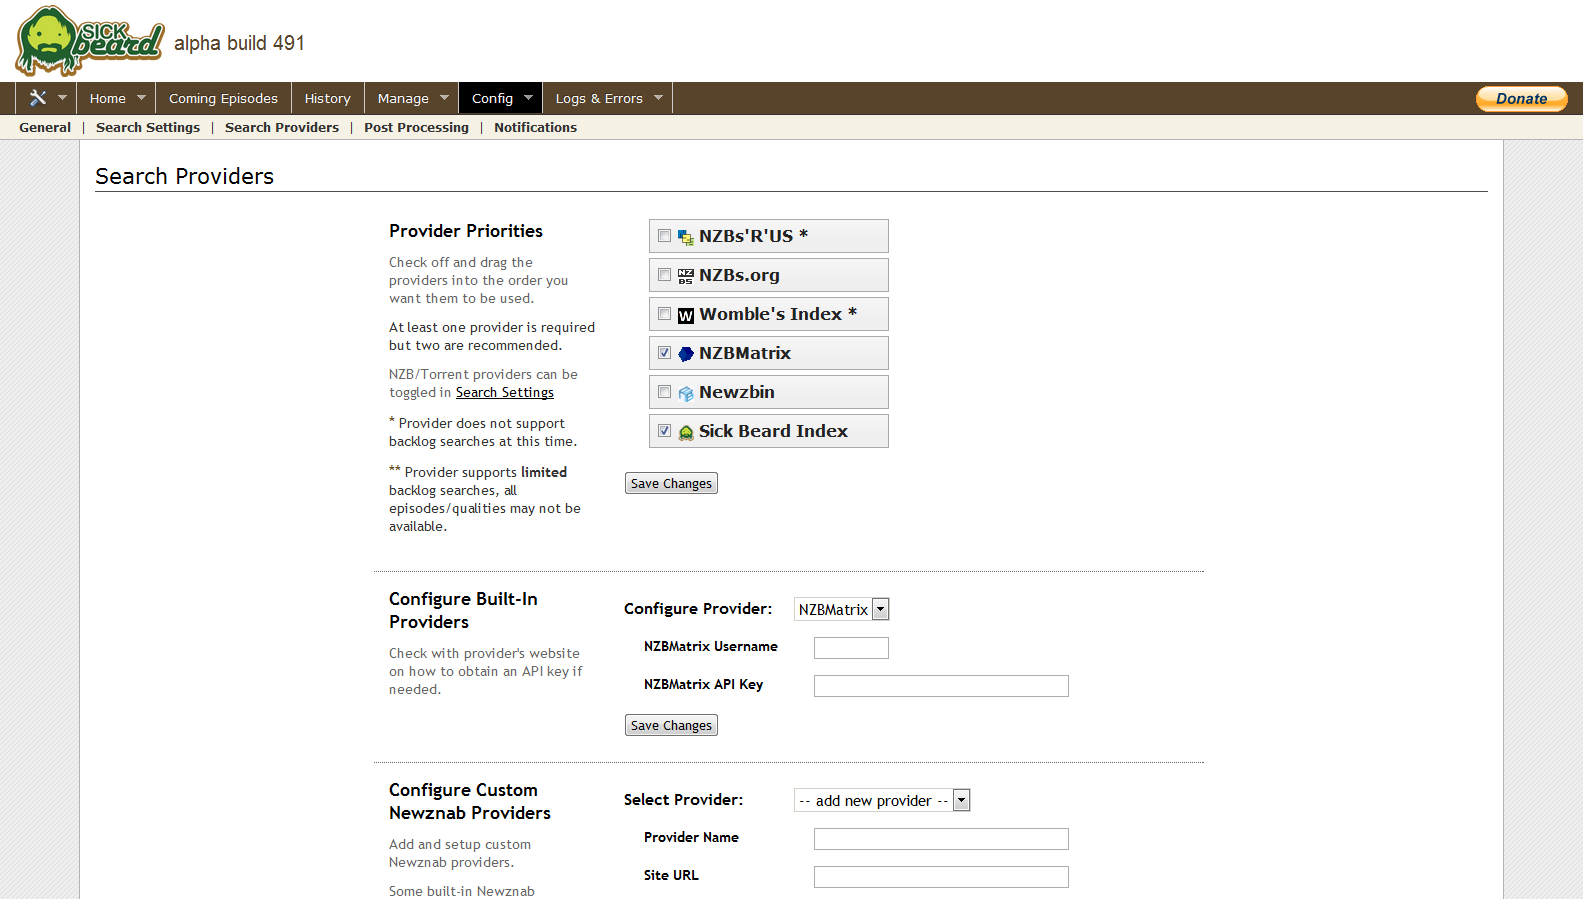This screenshot has width=1583, height=899.
Task: Expand the Home menu arrow
Action: [x=141, y=98]
